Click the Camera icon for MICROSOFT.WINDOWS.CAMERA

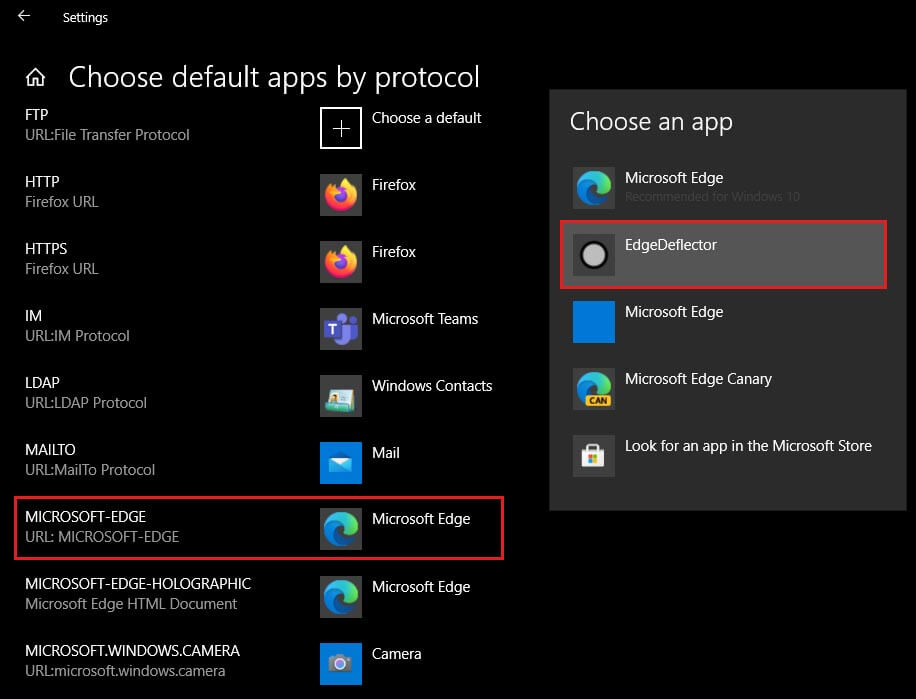click(x=341, y=664)
